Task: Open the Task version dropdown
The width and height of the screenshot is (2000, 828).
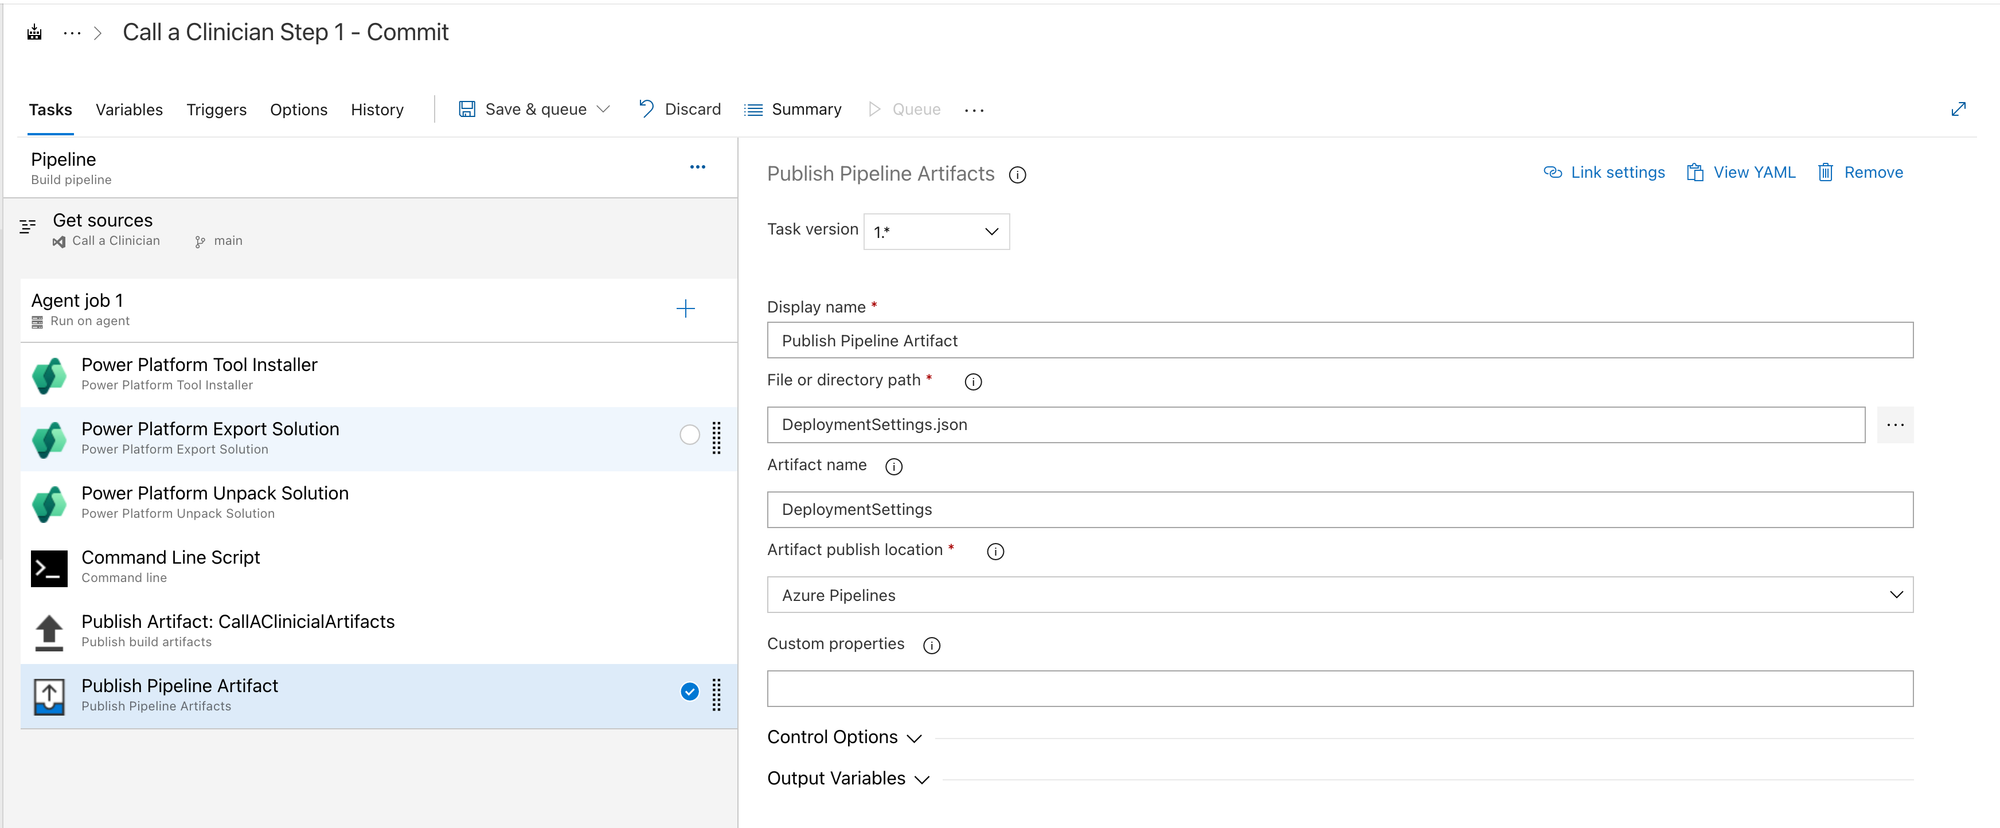Action: (x=936, y=231)
